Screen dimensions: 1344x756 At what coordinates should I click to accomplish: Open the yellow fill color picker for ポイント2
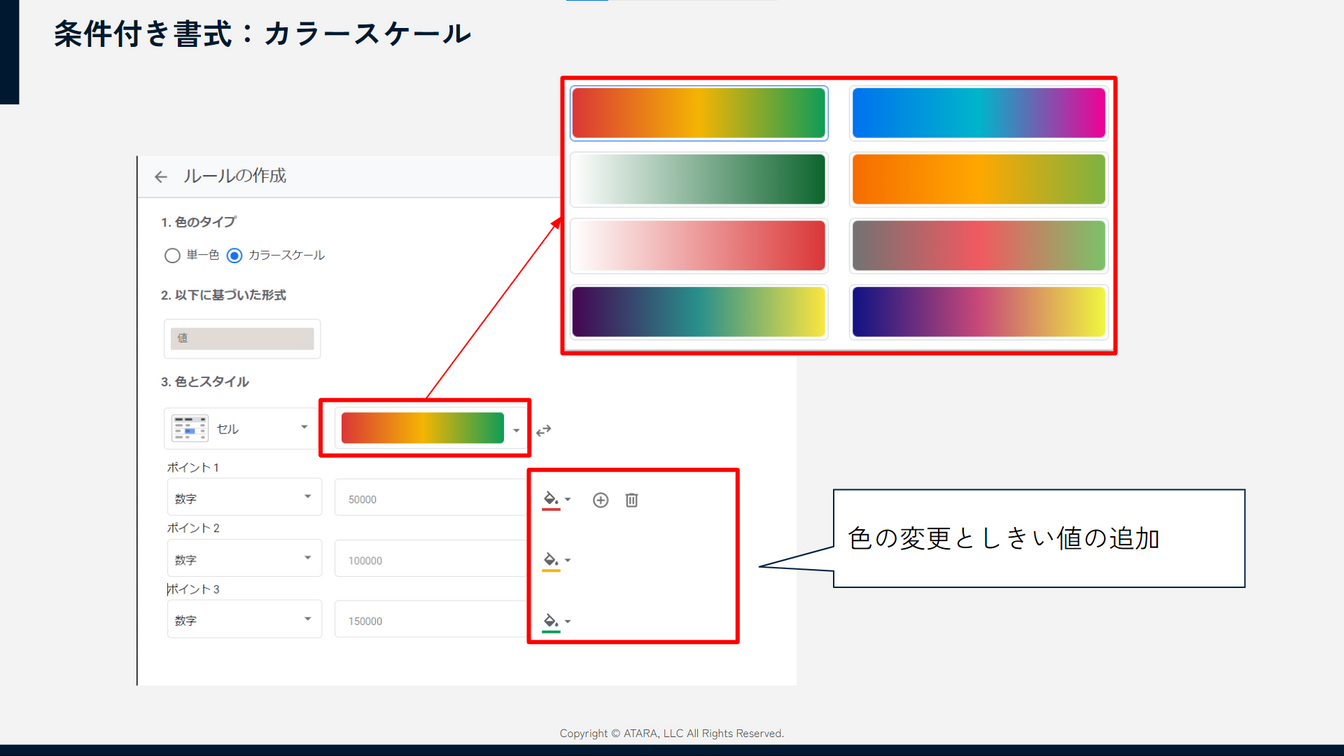tap(556, 561)
